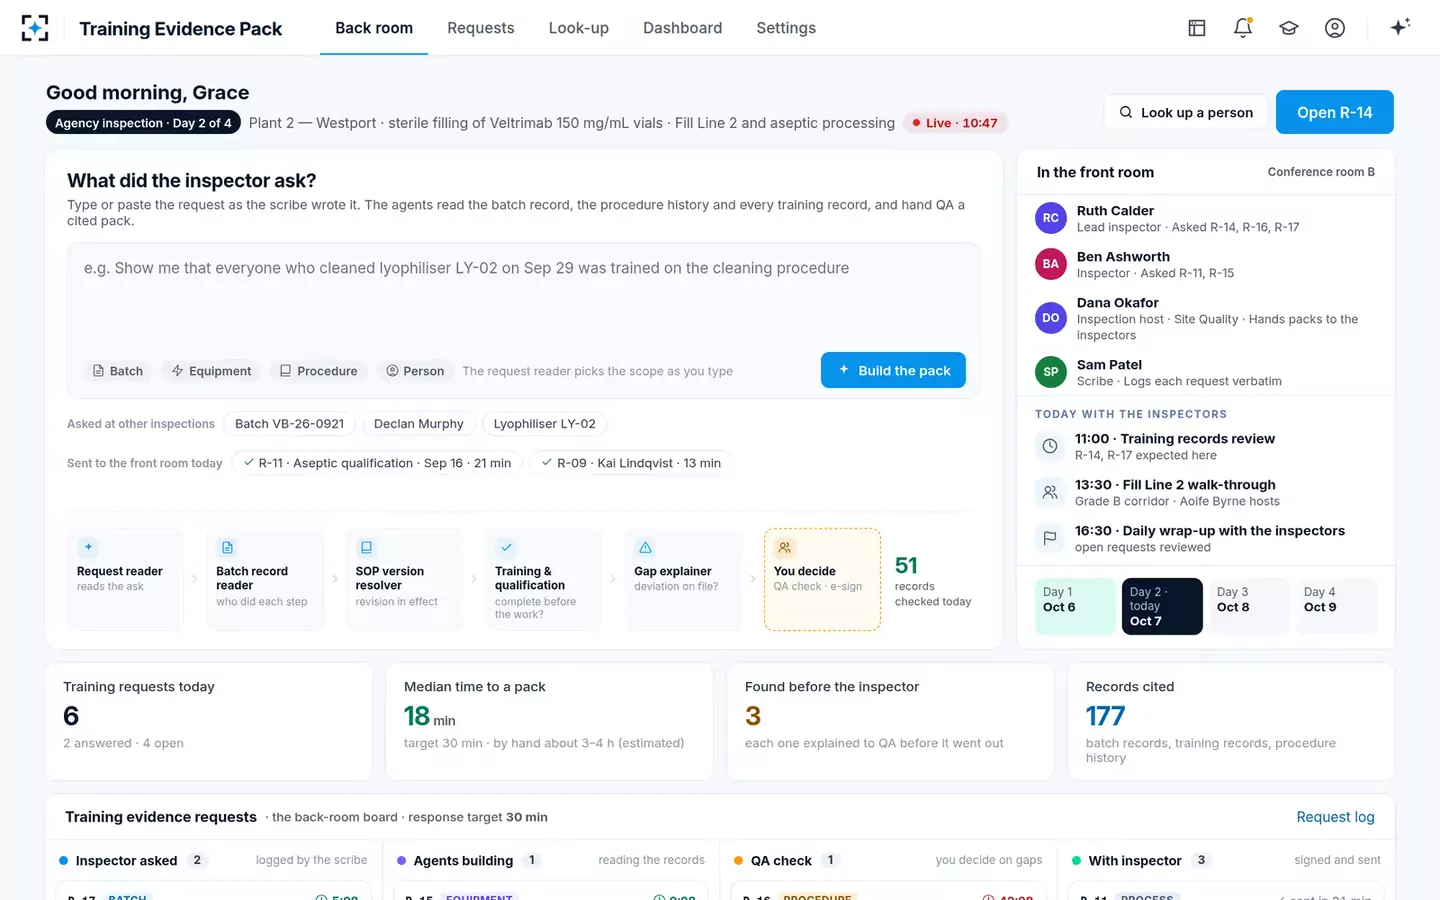
Task: Click the Lyophiliser LY-02 suggestion chip
Action: 544,424
